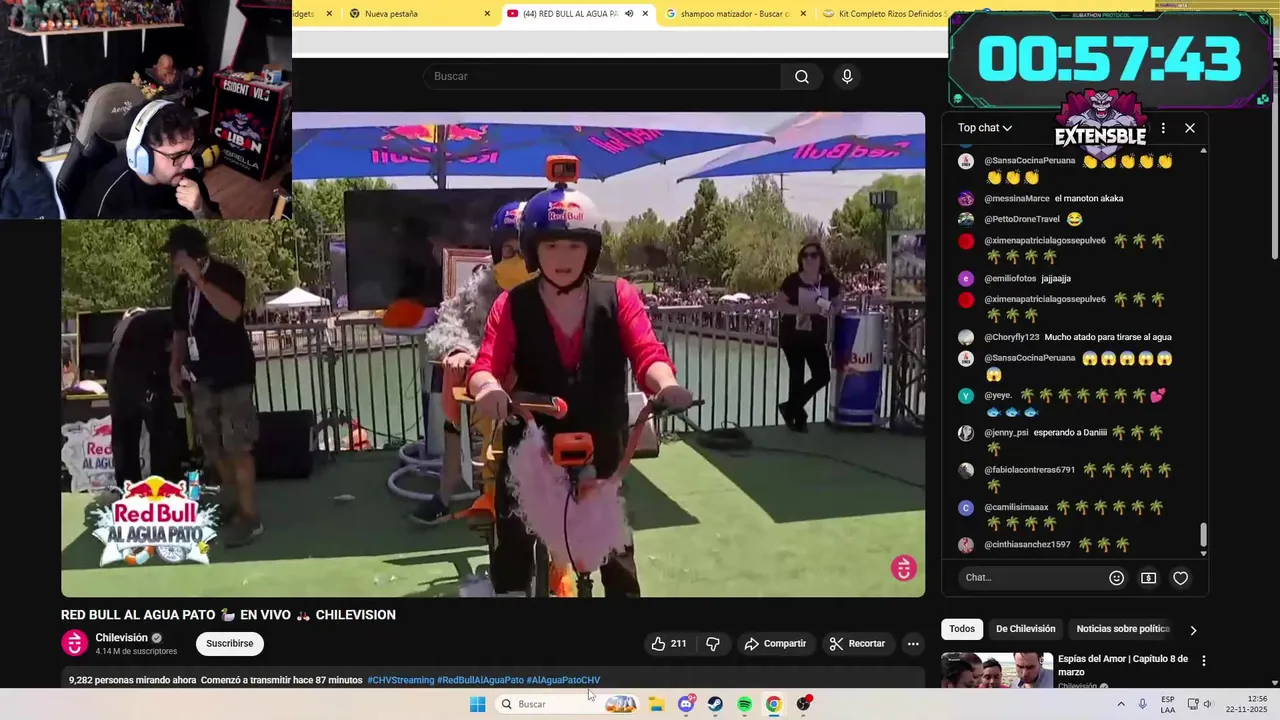The height and width of the screenshot is (720, 1280).
Task: Click @jenny_psi chat username
Action: click(1006, 433)
